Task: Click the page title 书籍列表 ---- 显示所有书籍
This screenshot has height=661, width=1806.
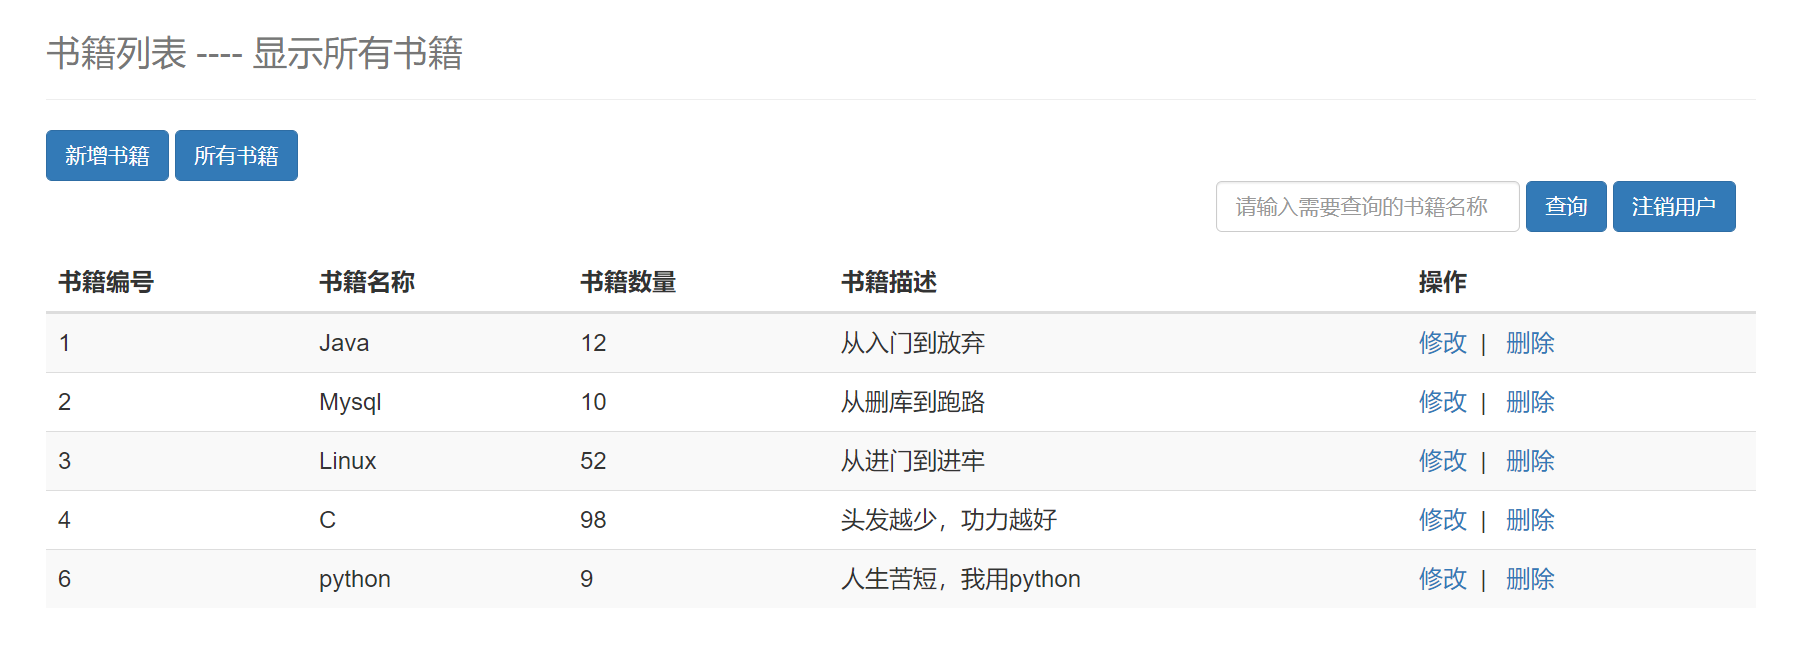Action: (x=254, y=53)
